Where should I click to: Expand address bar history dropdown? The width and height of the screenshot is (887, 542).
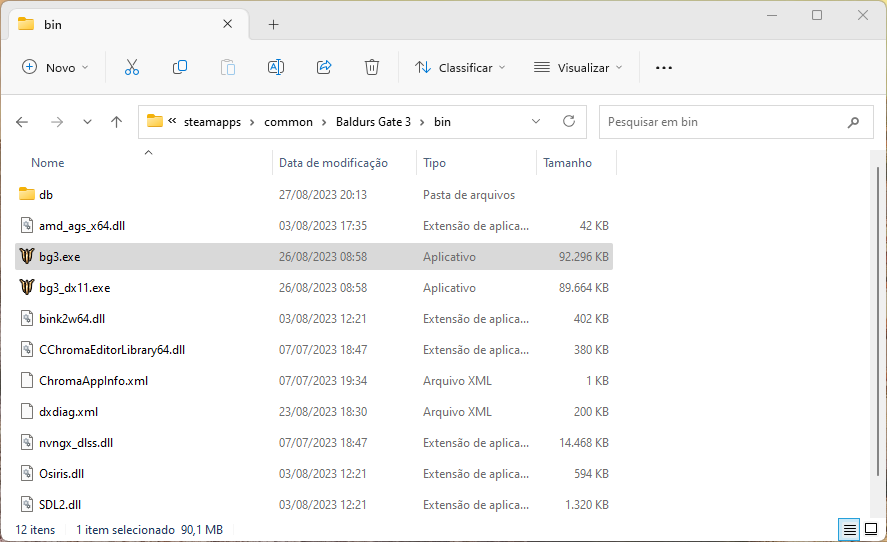click(x=536, y=121)
